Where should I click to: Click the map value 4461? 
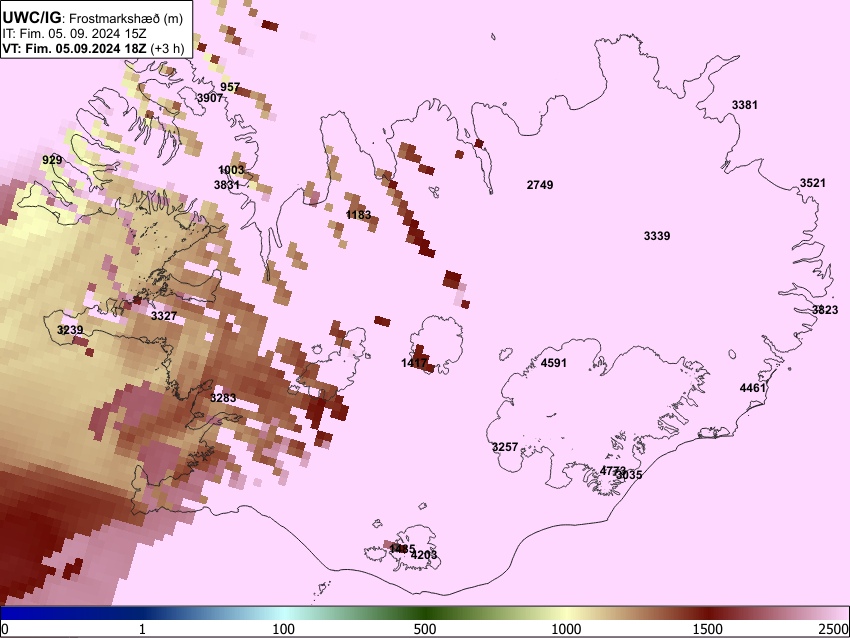pos(753,388)
